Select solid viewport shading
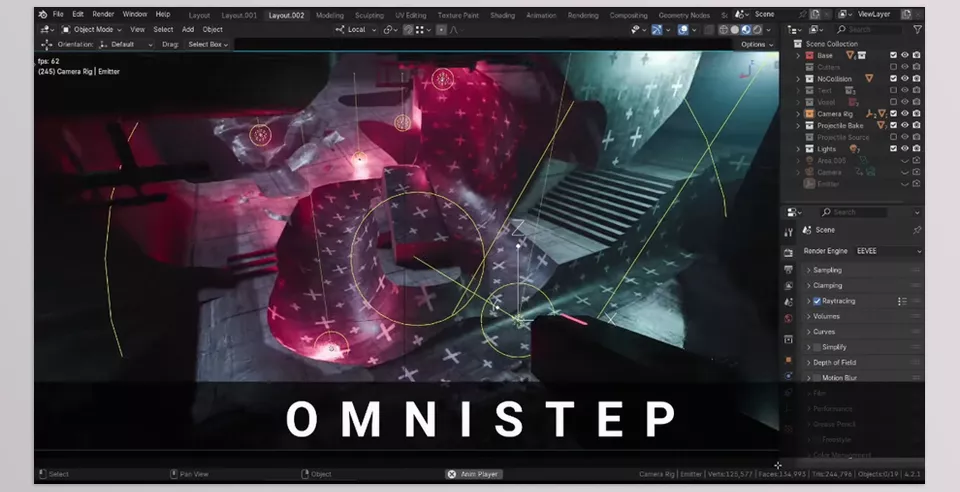 (735, 29)
